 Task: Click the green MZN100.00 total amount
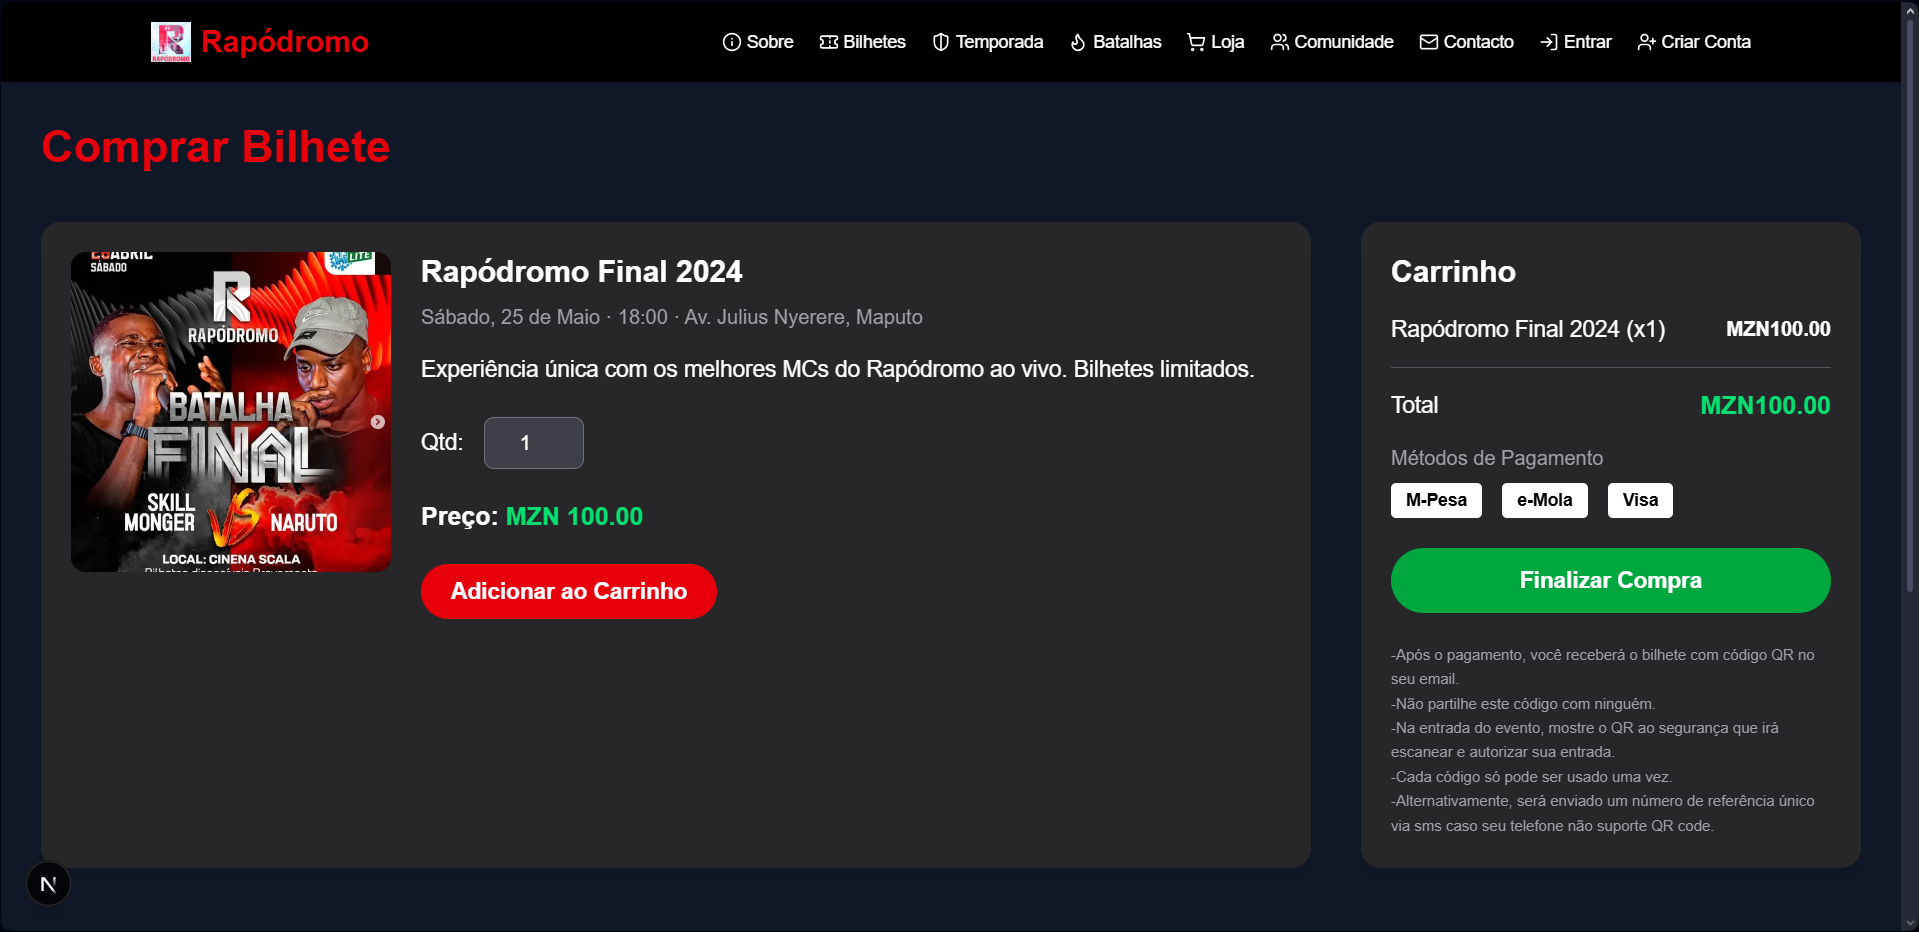coord(1765,405)
